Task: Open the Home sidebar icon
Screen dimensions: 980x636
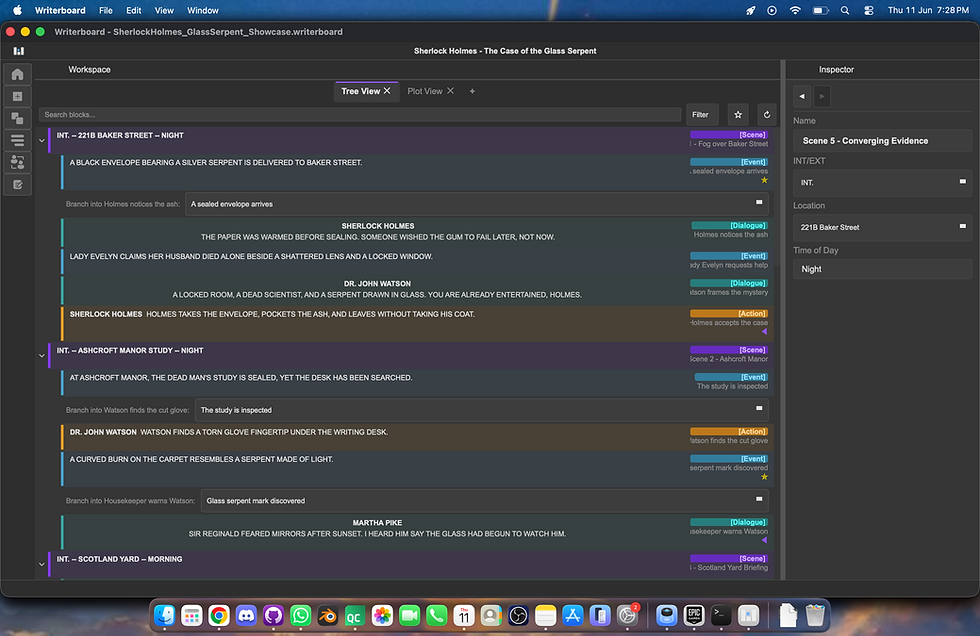Action: click(18, 74)
